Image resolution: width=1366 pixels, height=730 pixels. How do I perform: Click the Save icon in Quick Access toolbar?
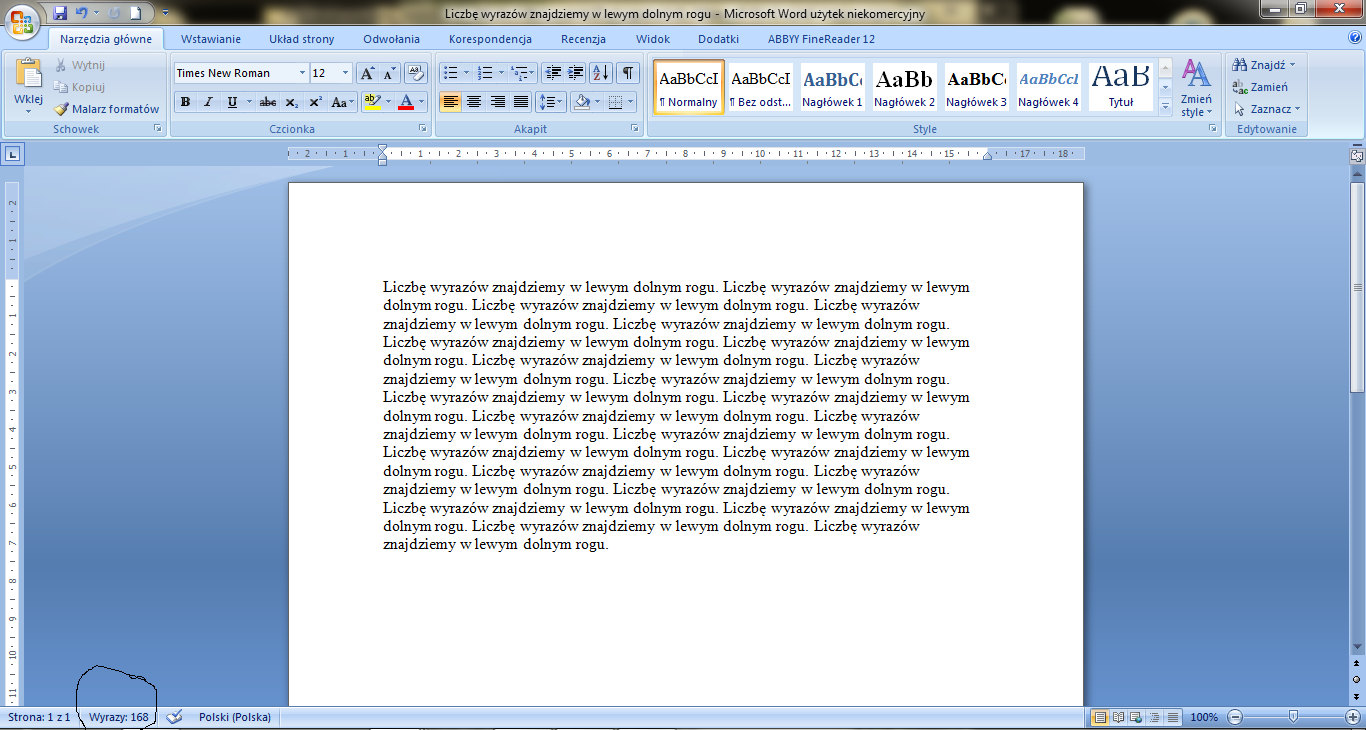tap(60, 13)
